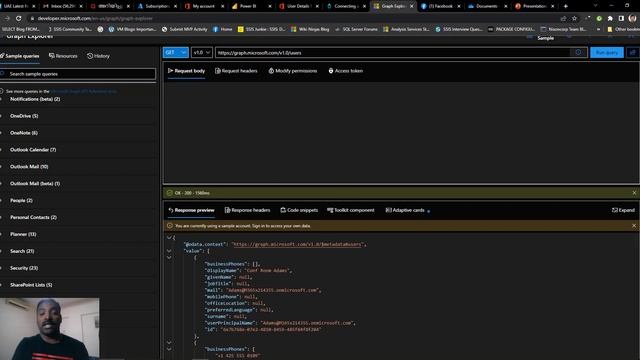Click the webcam video thumbnail

49,329
